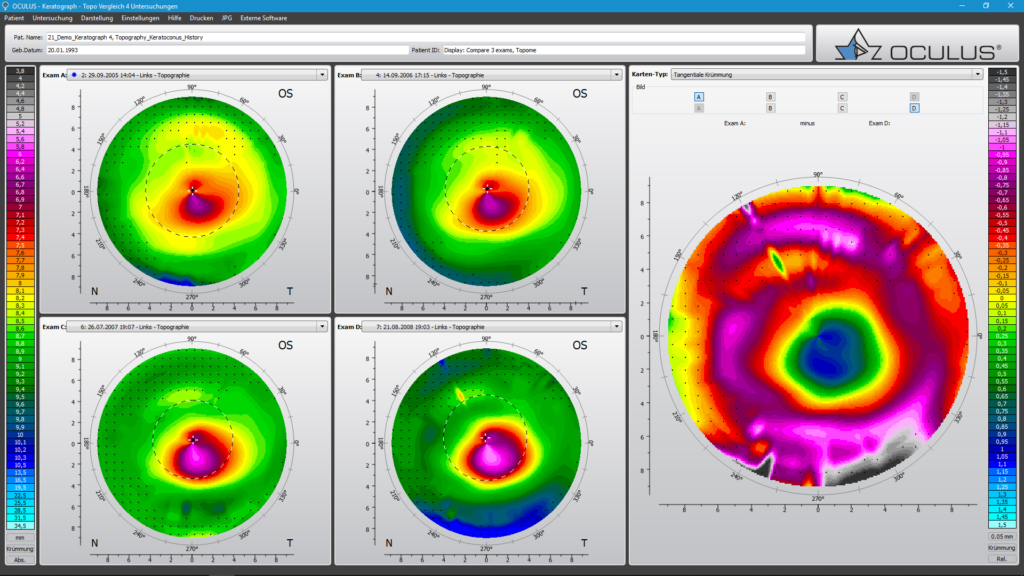Open the Untersuchung menu

pos(51,18)
